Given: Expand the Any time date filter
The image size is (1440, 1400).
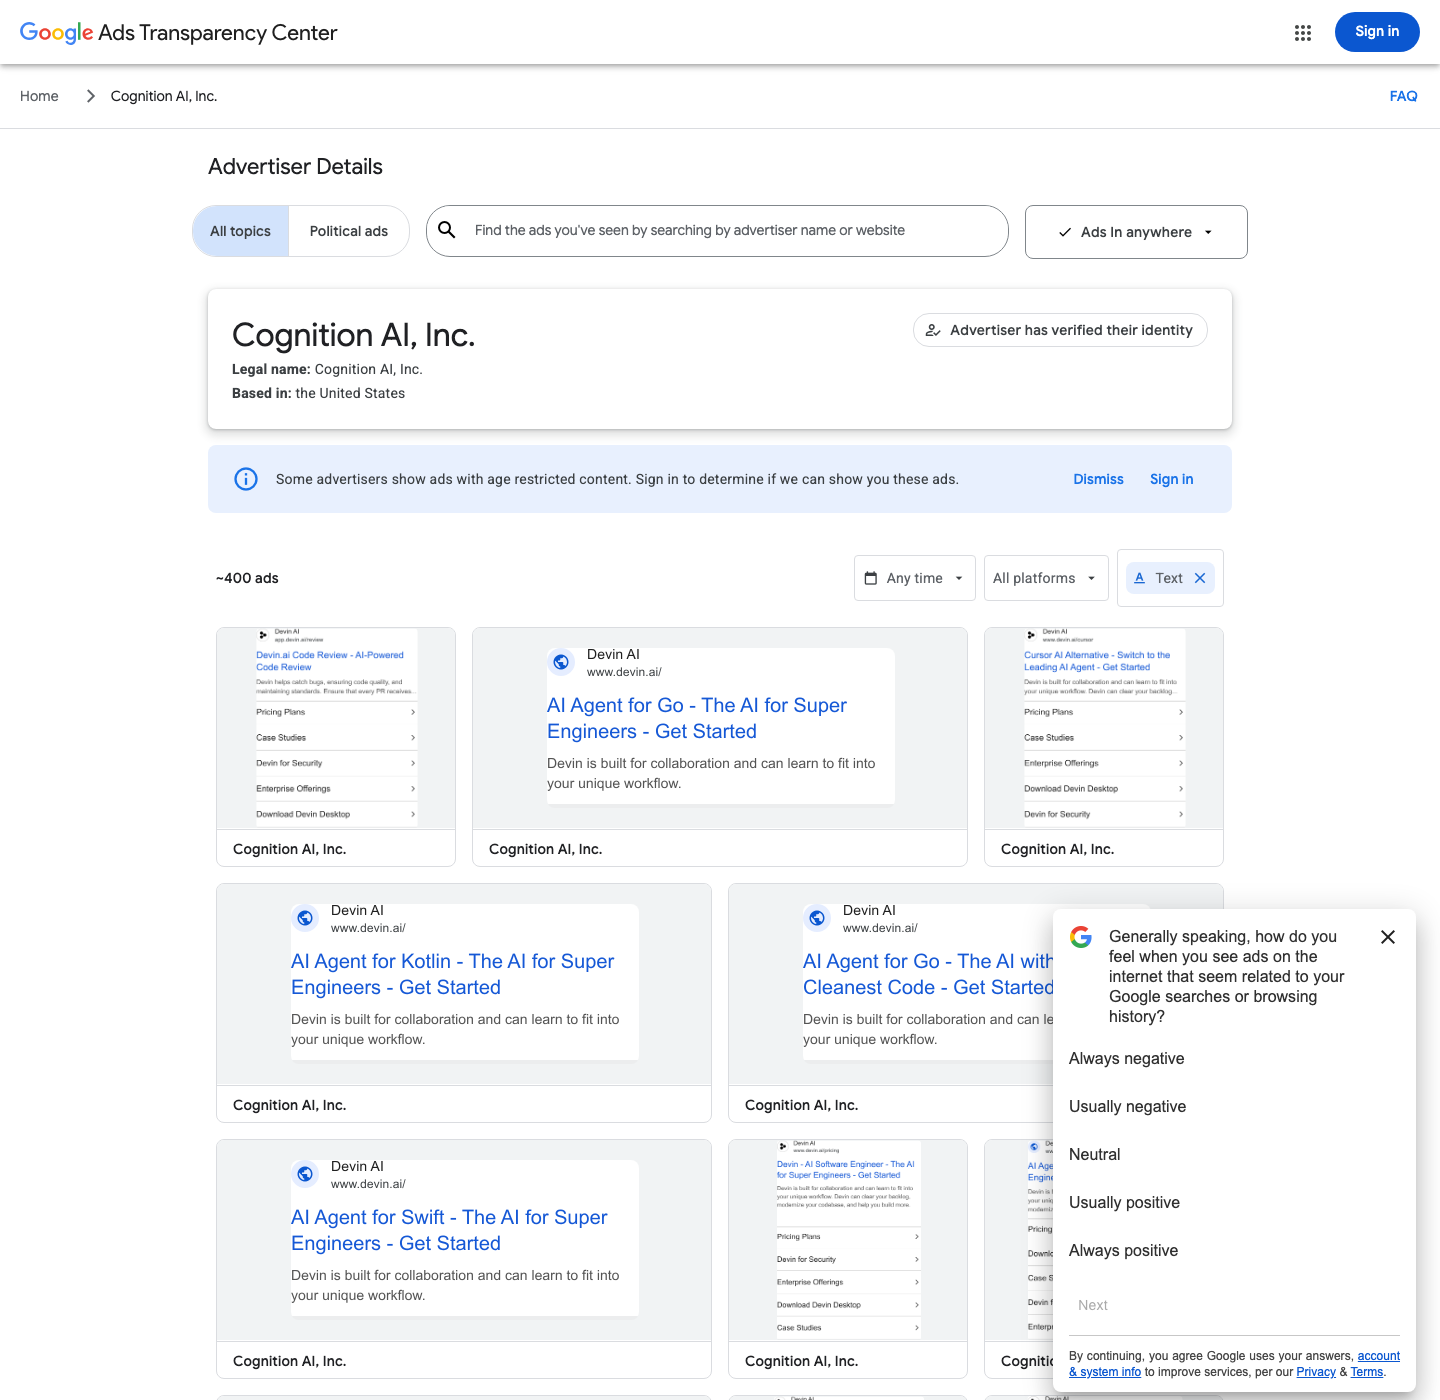Looking at the screenshot, I should [914, 578].
